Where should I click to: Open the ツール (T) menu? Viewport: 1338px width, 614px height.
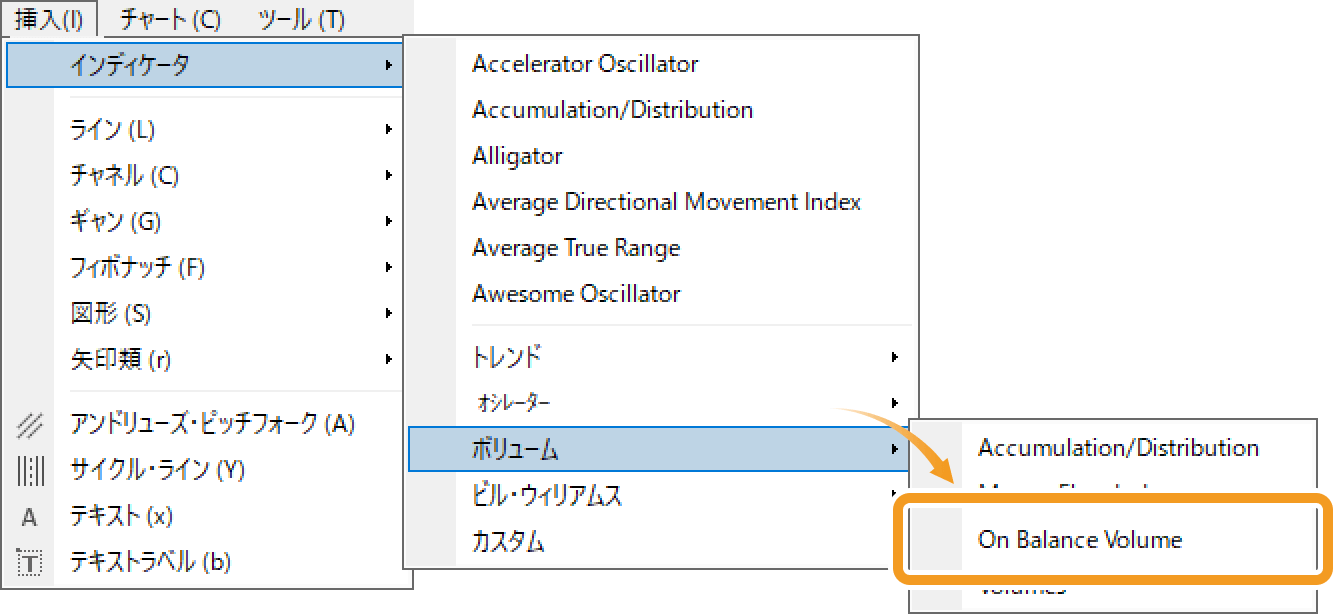[301, 19]
